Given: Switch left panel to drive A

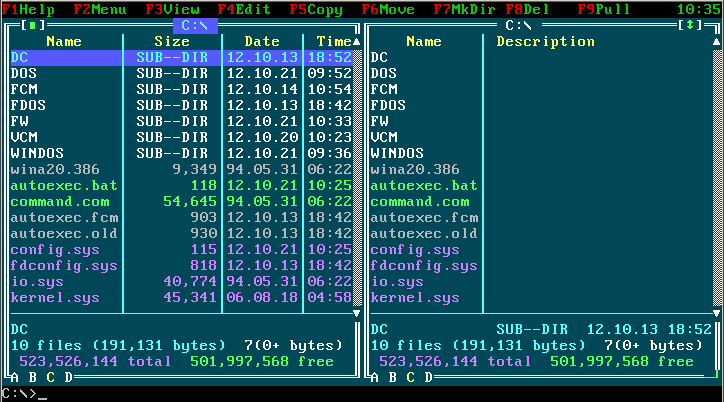Looking at the screenshot, I should pyautogui.click(x=14, y=377).
